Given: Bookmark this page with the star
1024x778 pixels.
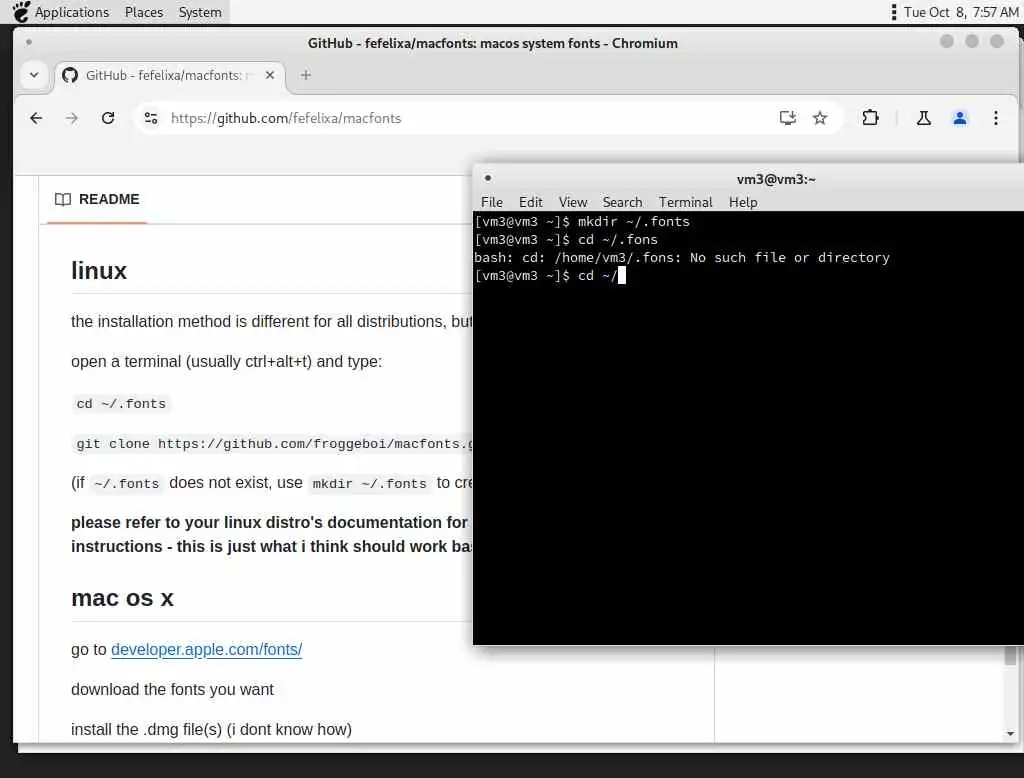Looking at the screenshot, I should [820, 118].
